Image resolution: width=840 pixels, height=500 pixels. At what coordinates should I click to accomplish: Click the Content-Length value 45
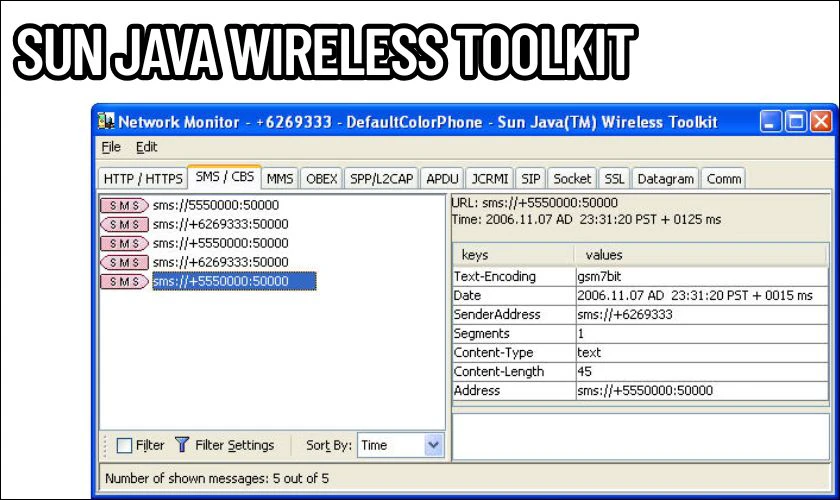pos(702,371)
